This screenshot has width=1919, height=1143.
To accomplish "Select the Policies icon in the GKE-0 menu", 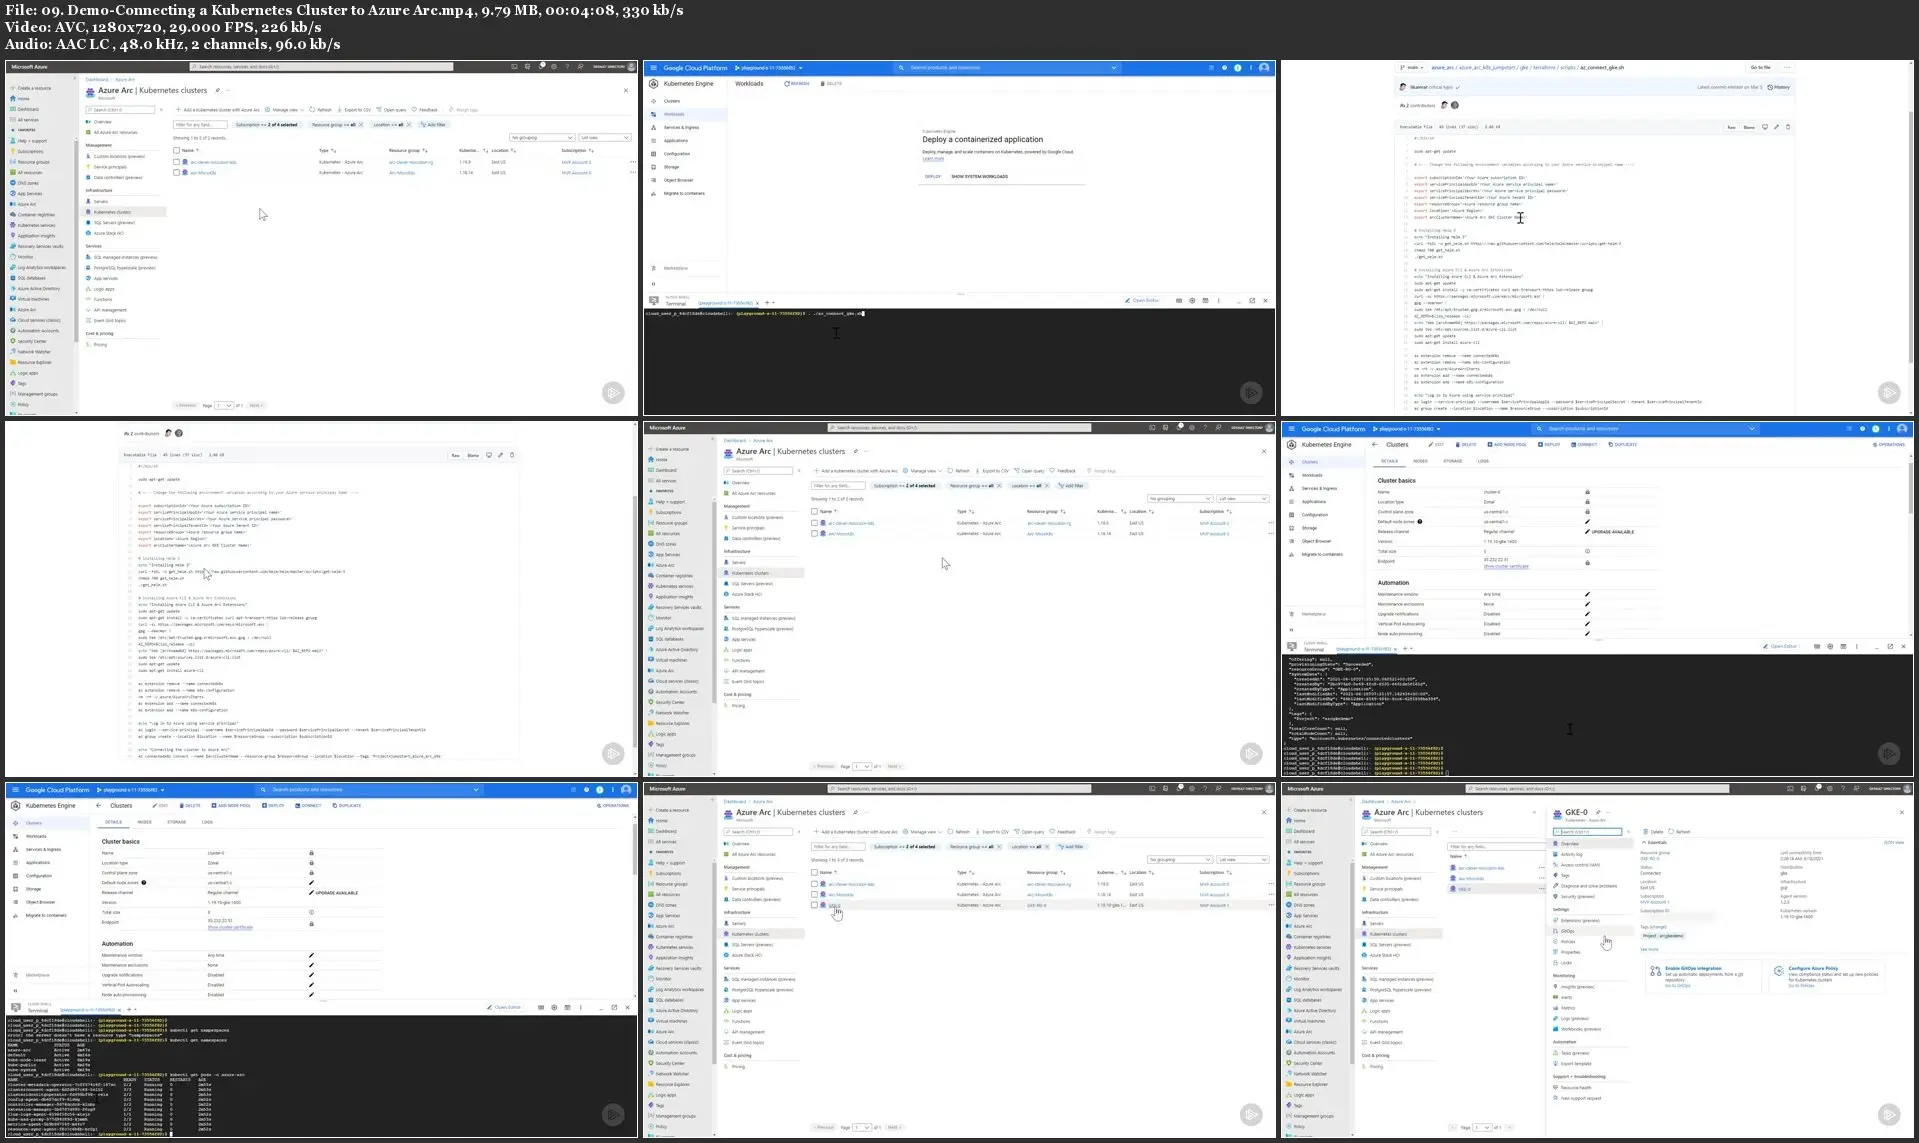I will coord(1556,941).
